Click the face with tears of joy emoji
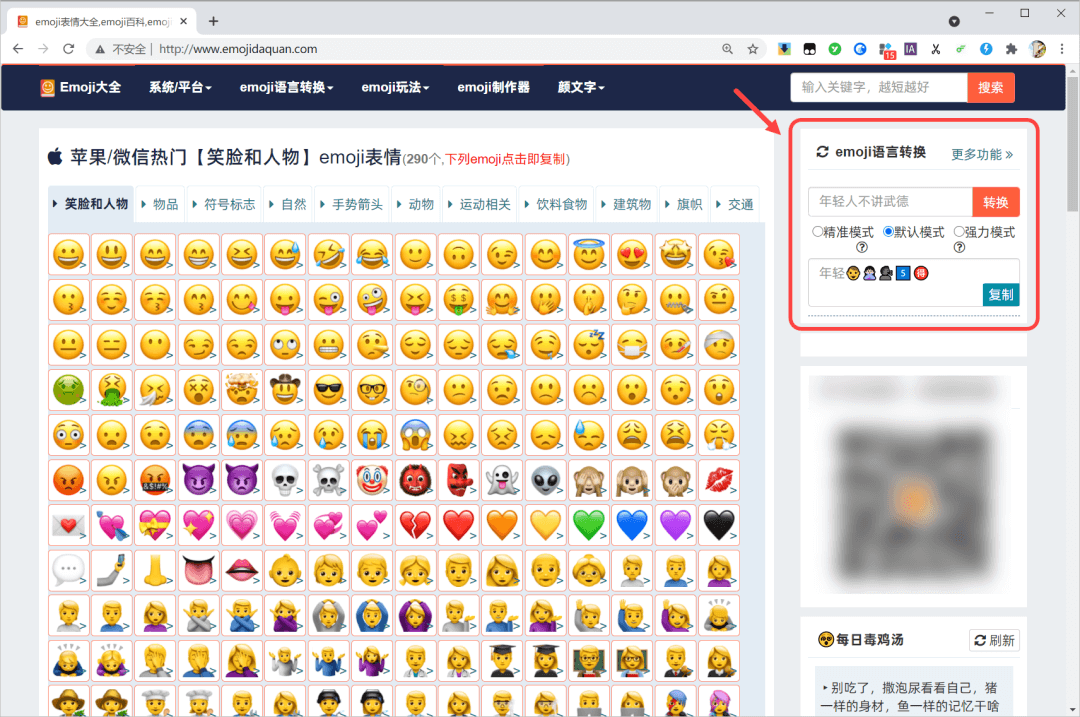The height and width of the screenshot is (717, 1080). coord(372,254)
